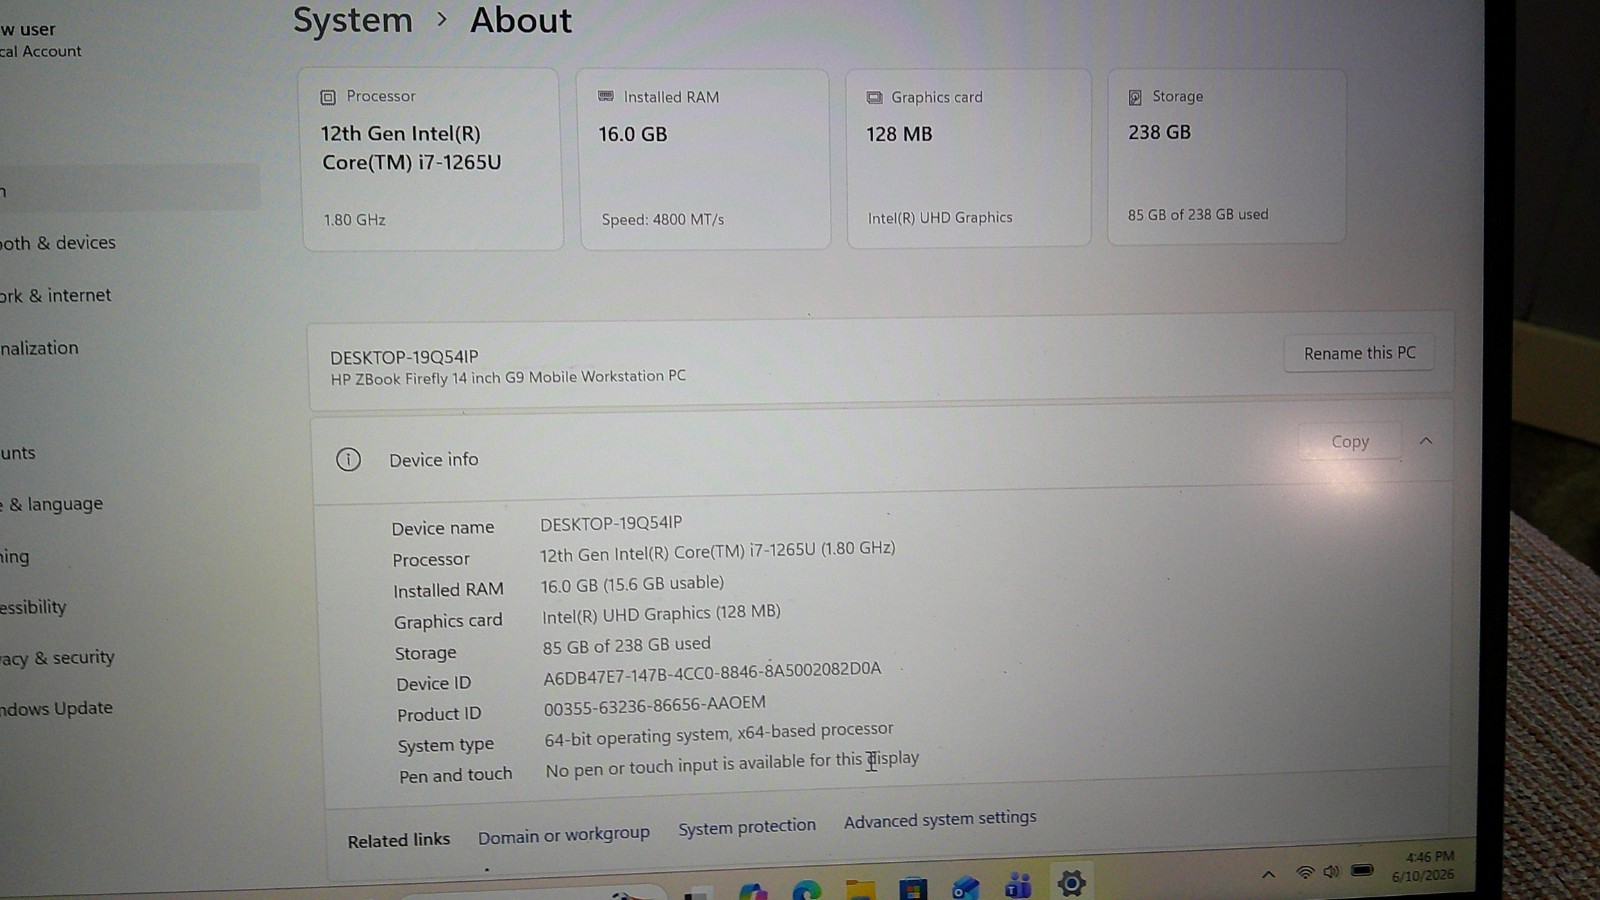Open Network & internet settings page
The image size is (1600, 900).
tap(56, 296)
